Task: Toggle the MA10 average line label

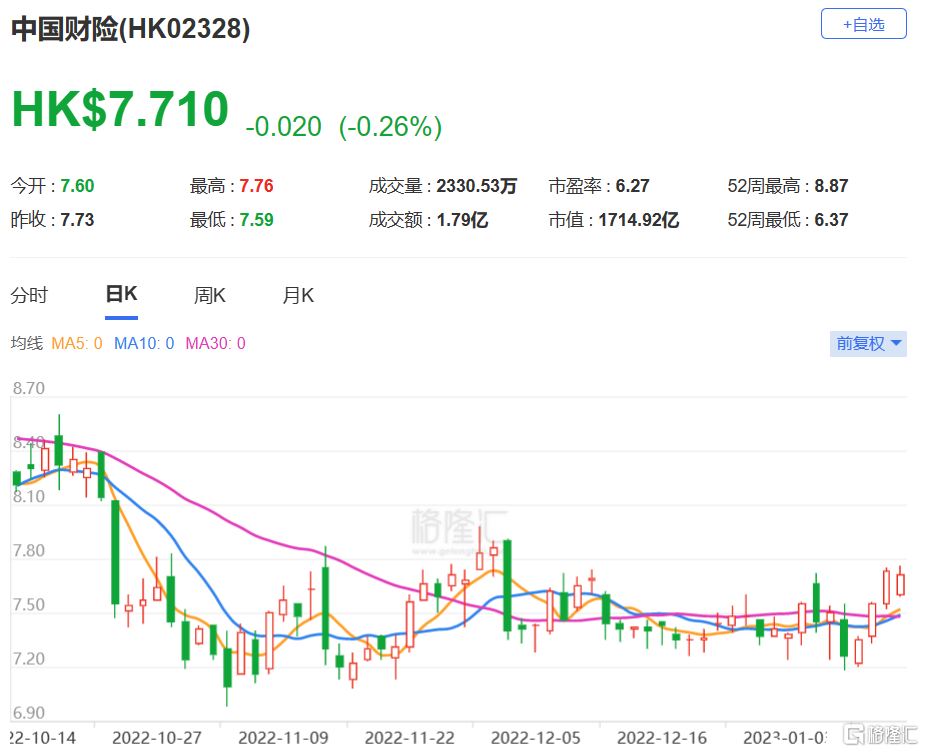Action: [144, 343]
